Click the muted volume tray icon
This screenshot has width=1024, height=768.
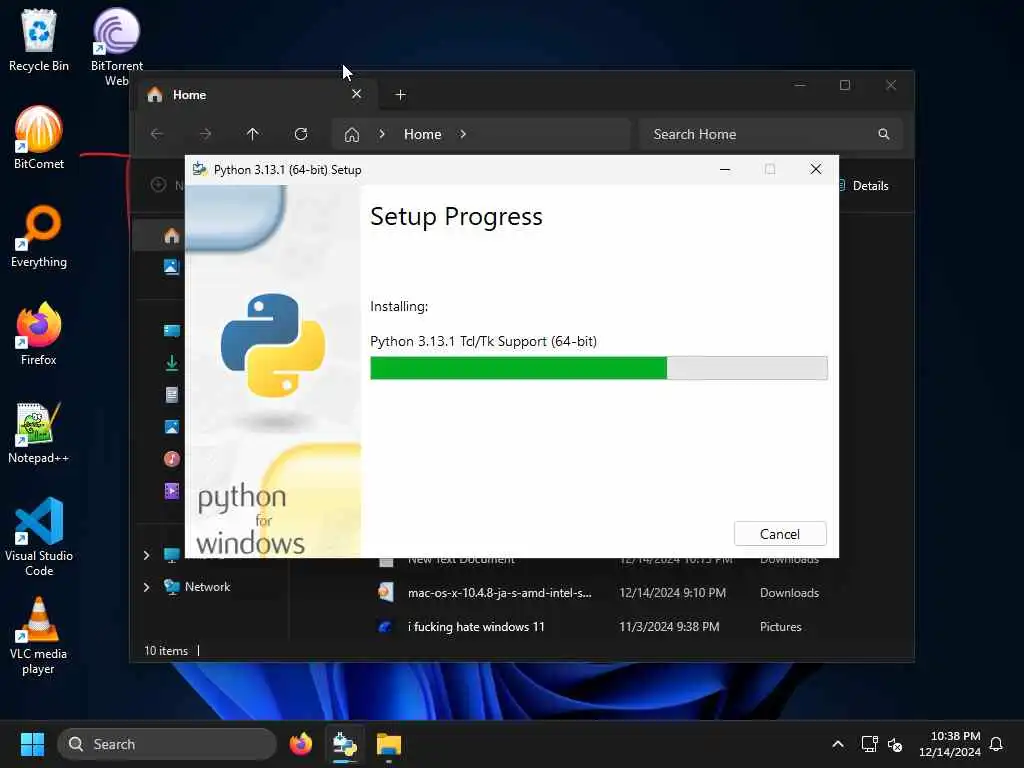click(895, 744)
